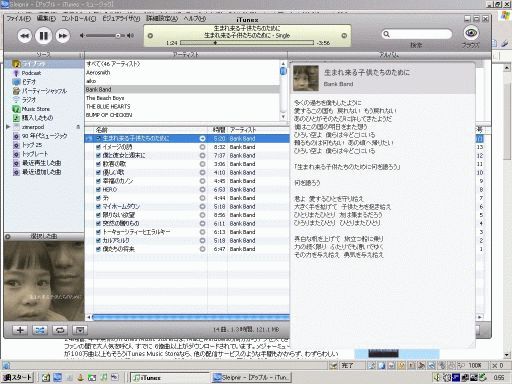The width and height of the screenshot is (512, 384).
Task: Uncheck the first song's checkbox
Action: click(x=98, y=138)
